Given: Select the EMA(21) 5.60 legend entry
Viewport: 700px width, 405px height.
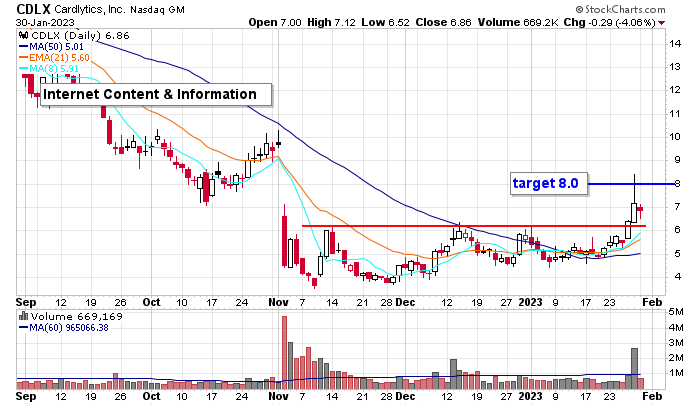Looking at the screenshot, I should pyautogui.click(x=54, y=58).
